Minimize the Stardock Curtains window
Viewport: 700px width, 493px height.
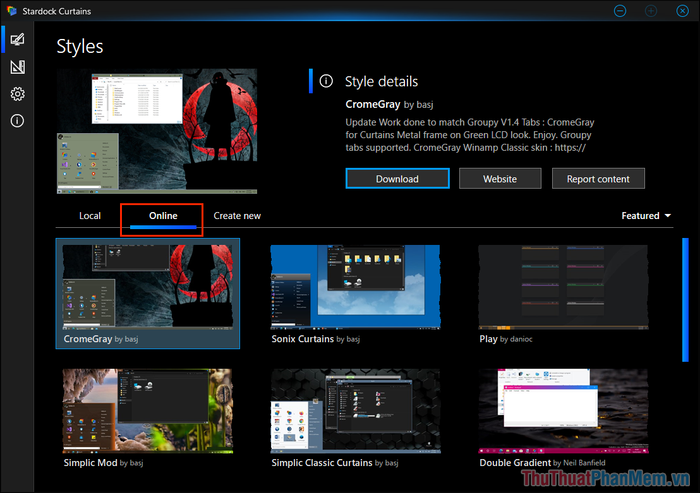(620, 11)
